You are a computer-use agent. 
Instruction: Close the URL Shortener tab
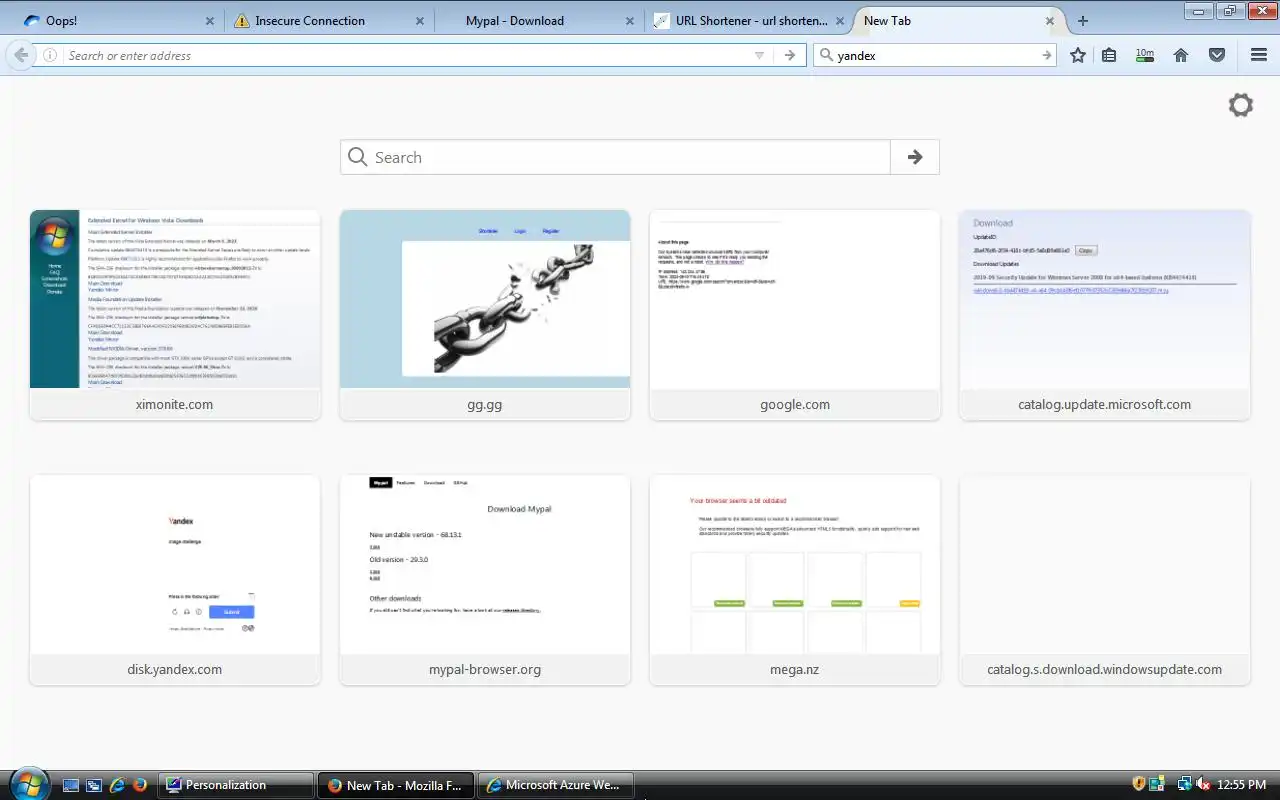840,21
